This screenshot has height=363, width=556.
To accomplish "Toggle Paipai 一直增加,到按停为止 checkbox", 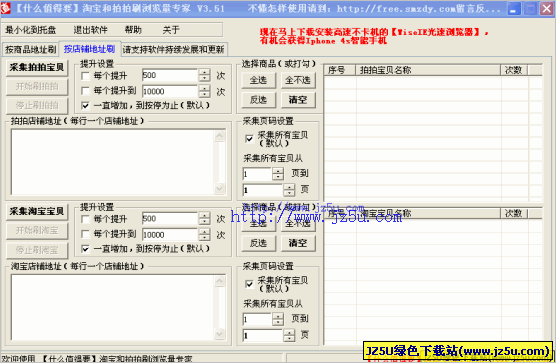I will (85, 105).
